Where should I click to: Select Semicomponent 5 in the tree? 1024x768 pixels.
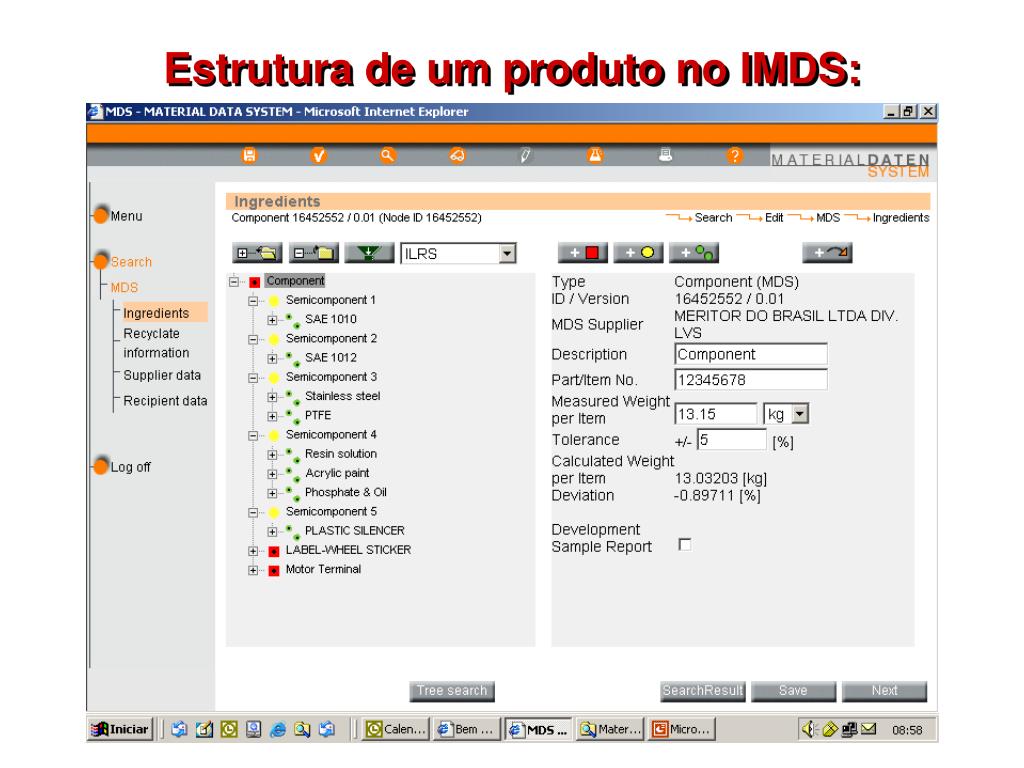click(x=331, y=512)
